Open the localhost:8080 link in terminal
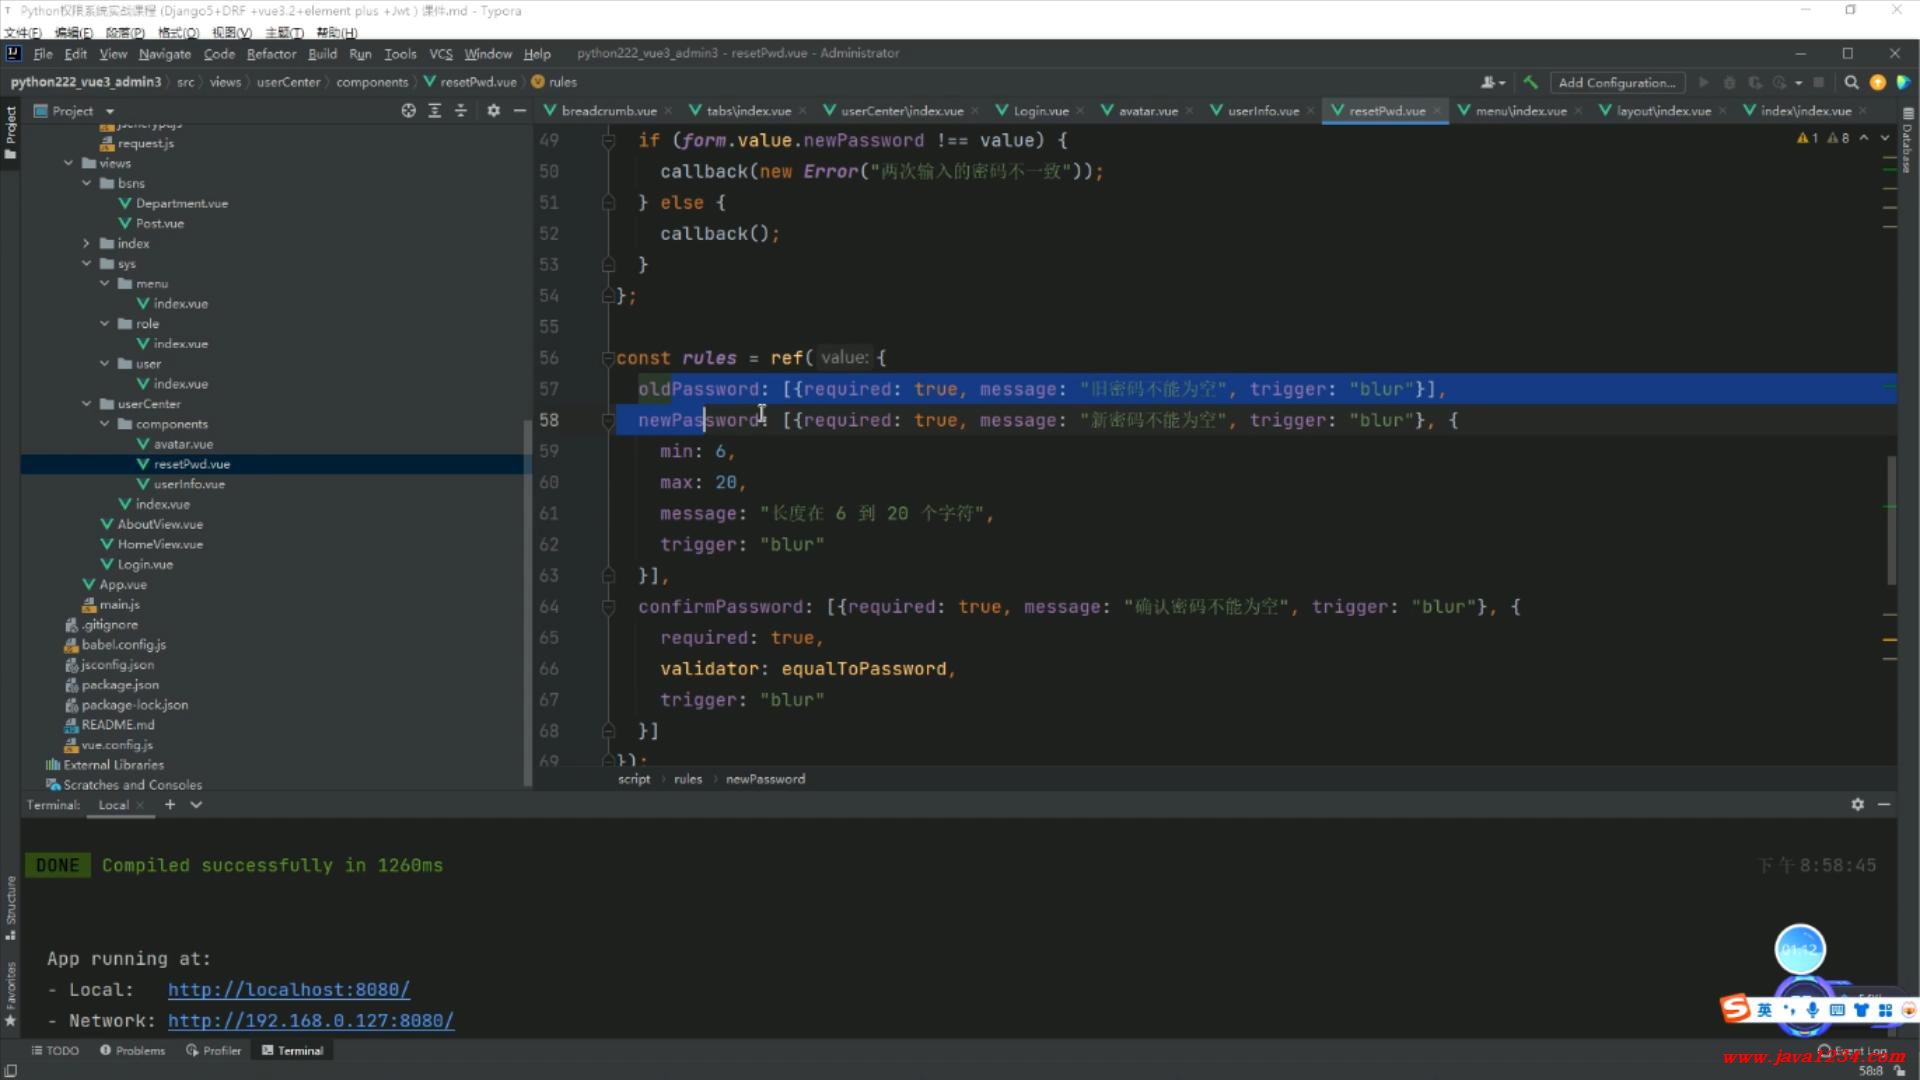The width and height of the screenshot is (1920, 1080). pos(289,989)
